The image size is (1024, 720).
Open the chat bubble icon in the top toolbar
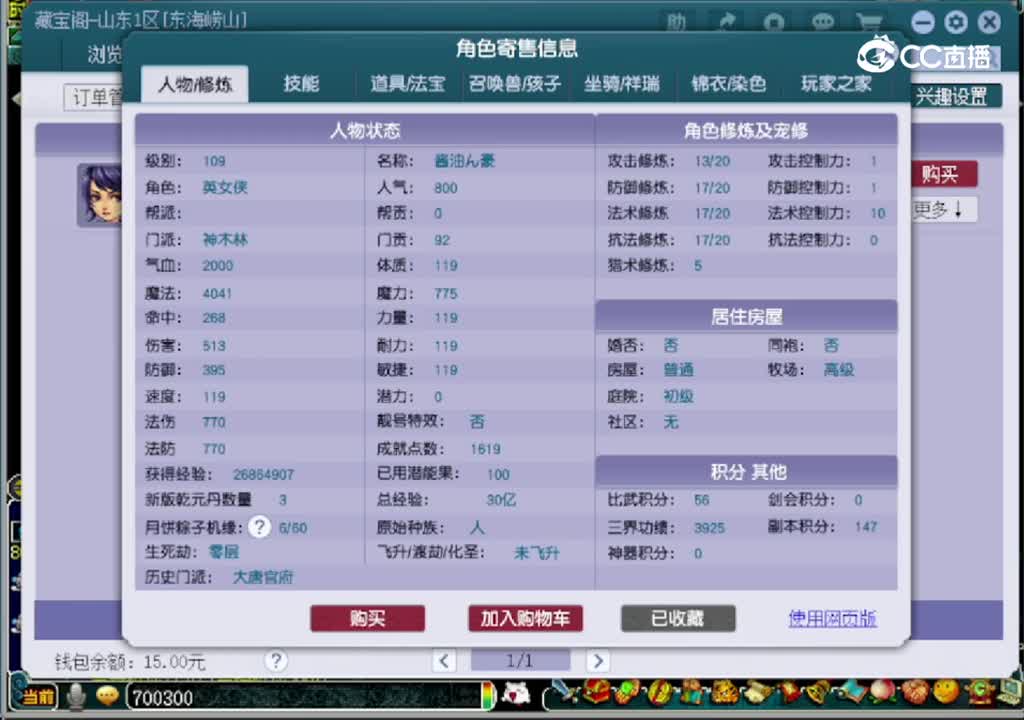(x=823, y=22)
